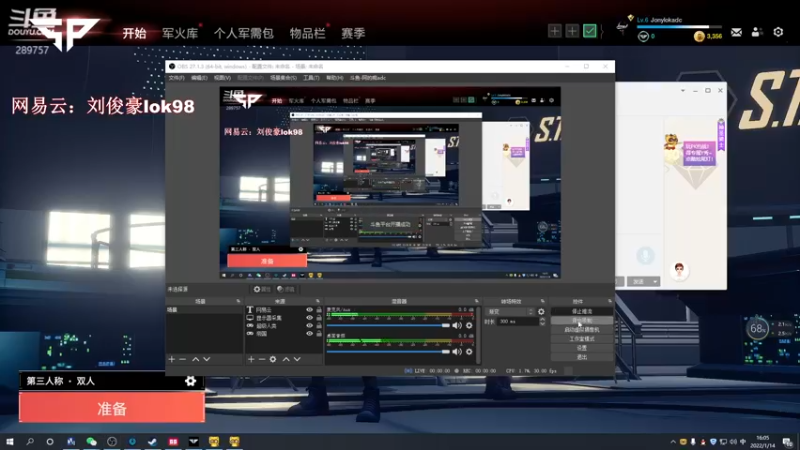Open OBS 帮助(H) menu
The width and height of the screenshot is (800, 450).
(335, 78)
